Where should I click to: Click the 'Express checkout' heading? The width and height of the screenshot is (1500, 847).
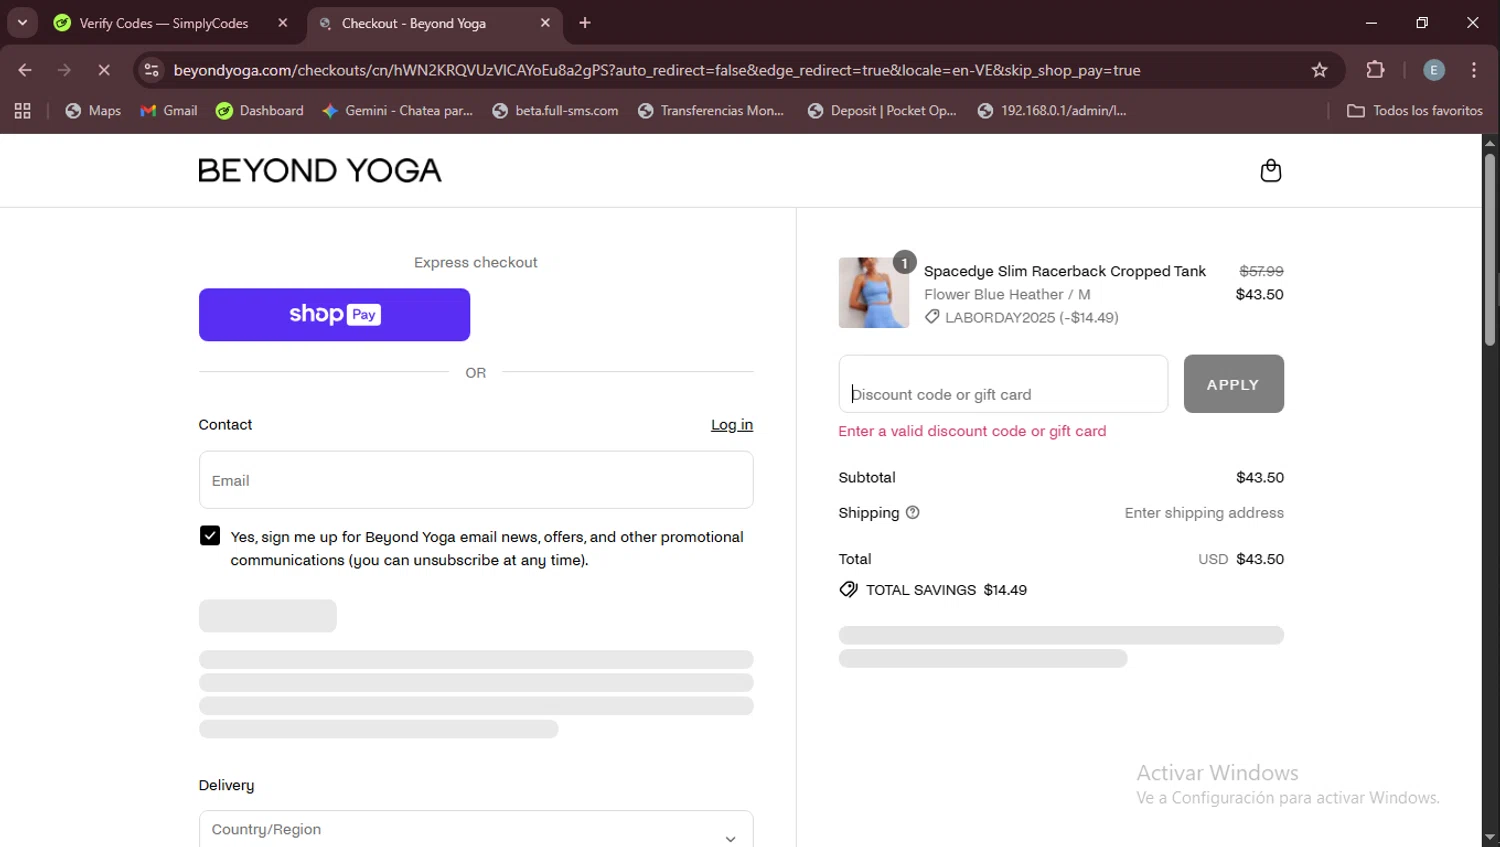476,262
